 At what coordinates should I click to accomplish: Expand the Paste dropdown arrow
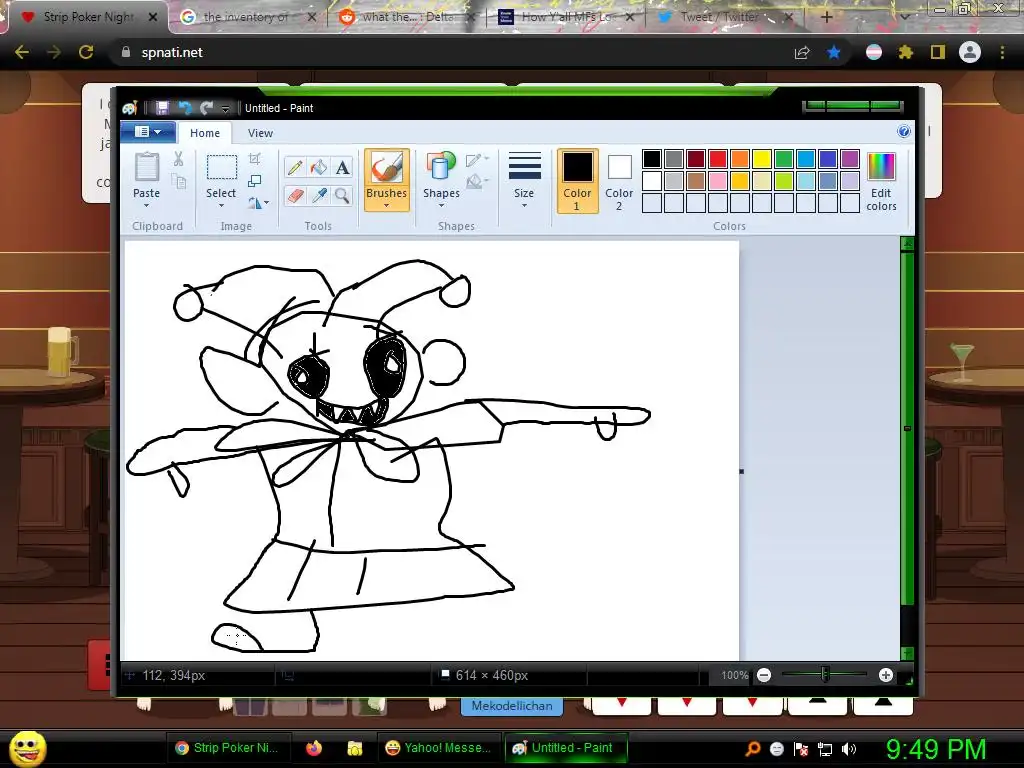146,205
